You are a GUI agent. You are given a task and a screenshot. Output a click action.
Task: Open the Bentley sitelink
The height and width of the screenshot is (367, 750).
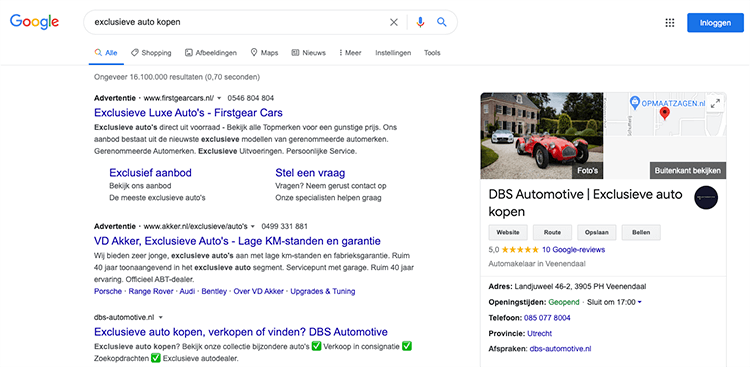214,291
